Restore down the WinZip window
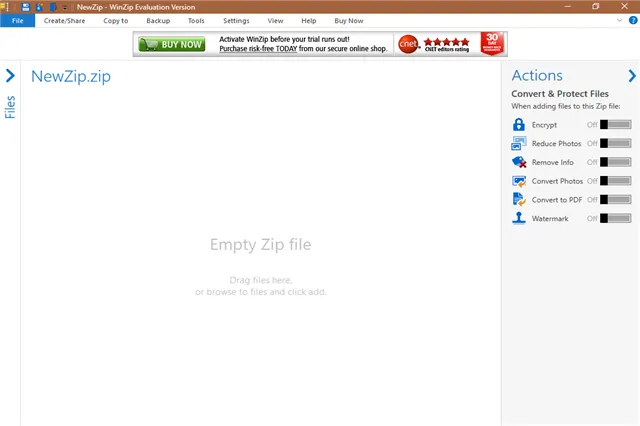Viewport: 640px width, 426px height. 596,7
